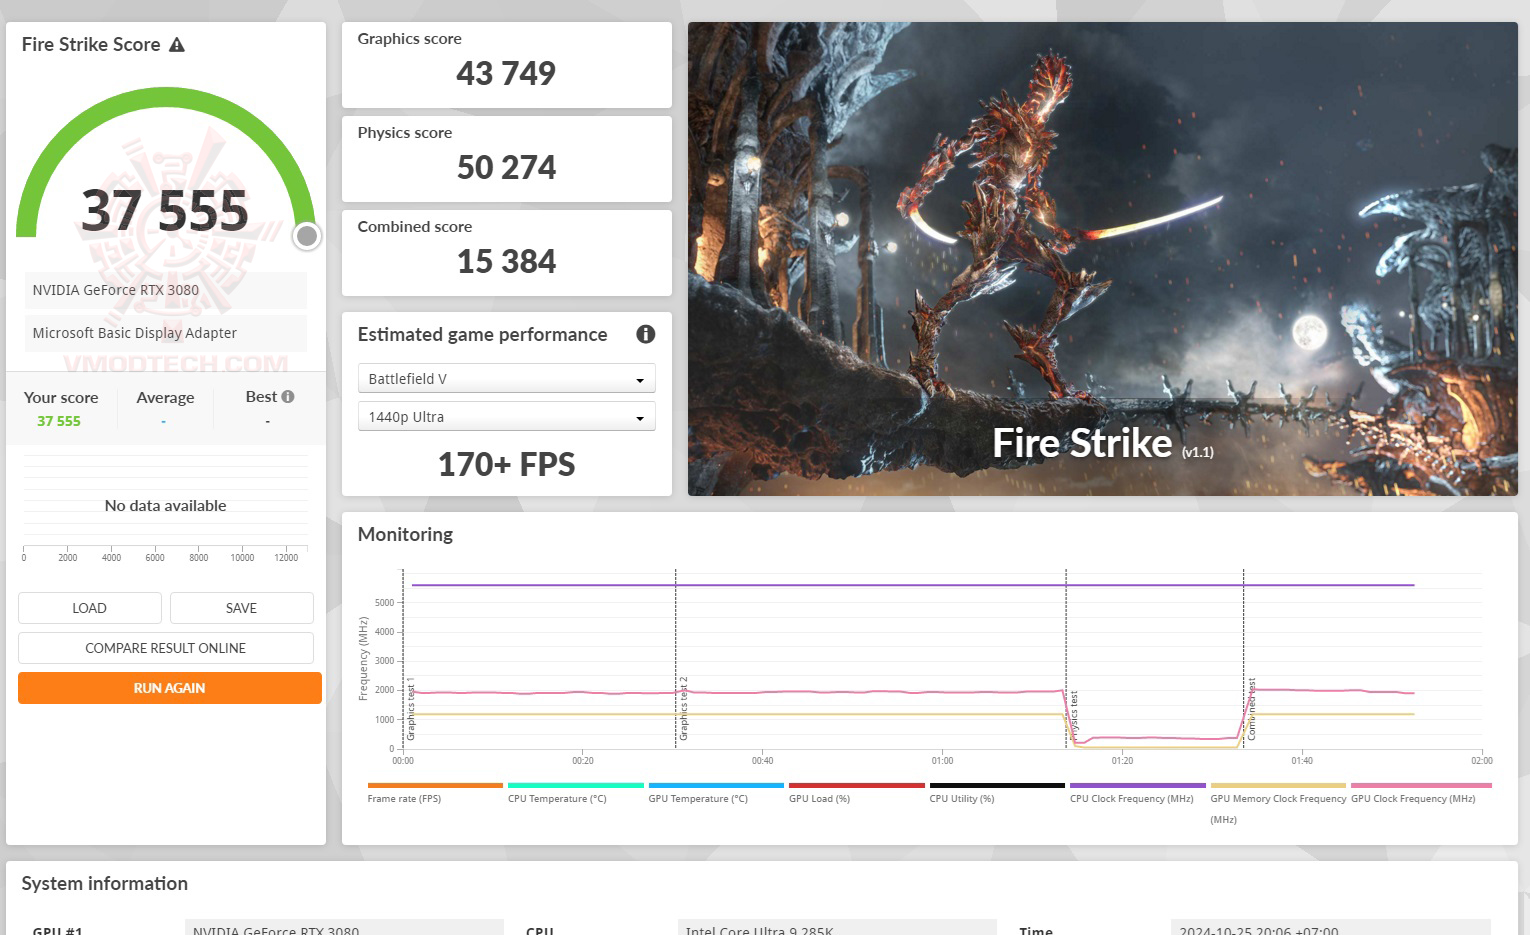Click the RUN AGAIN button

(169, 688)
